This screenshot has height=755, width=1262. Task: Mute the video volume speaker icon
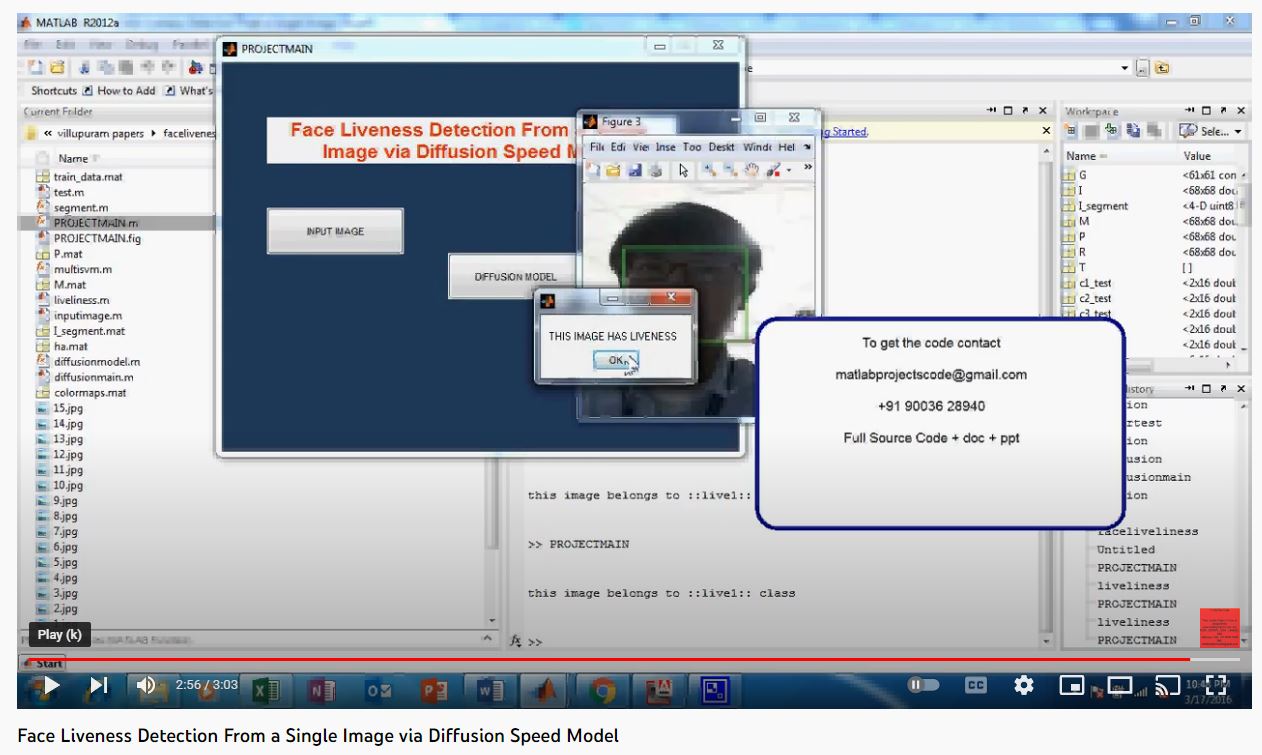(146, 686)
